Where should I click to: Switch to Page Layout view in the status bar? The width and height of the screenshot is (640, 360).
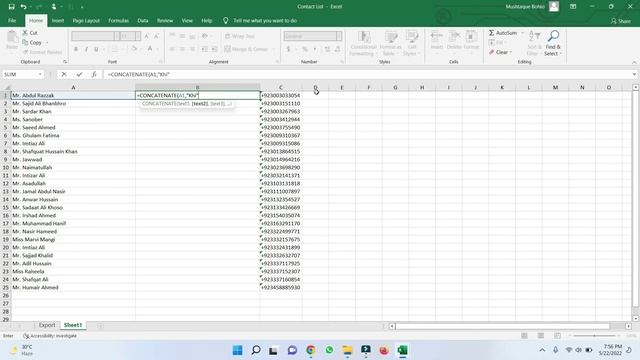pyautogui.click(x=540, y=336)
